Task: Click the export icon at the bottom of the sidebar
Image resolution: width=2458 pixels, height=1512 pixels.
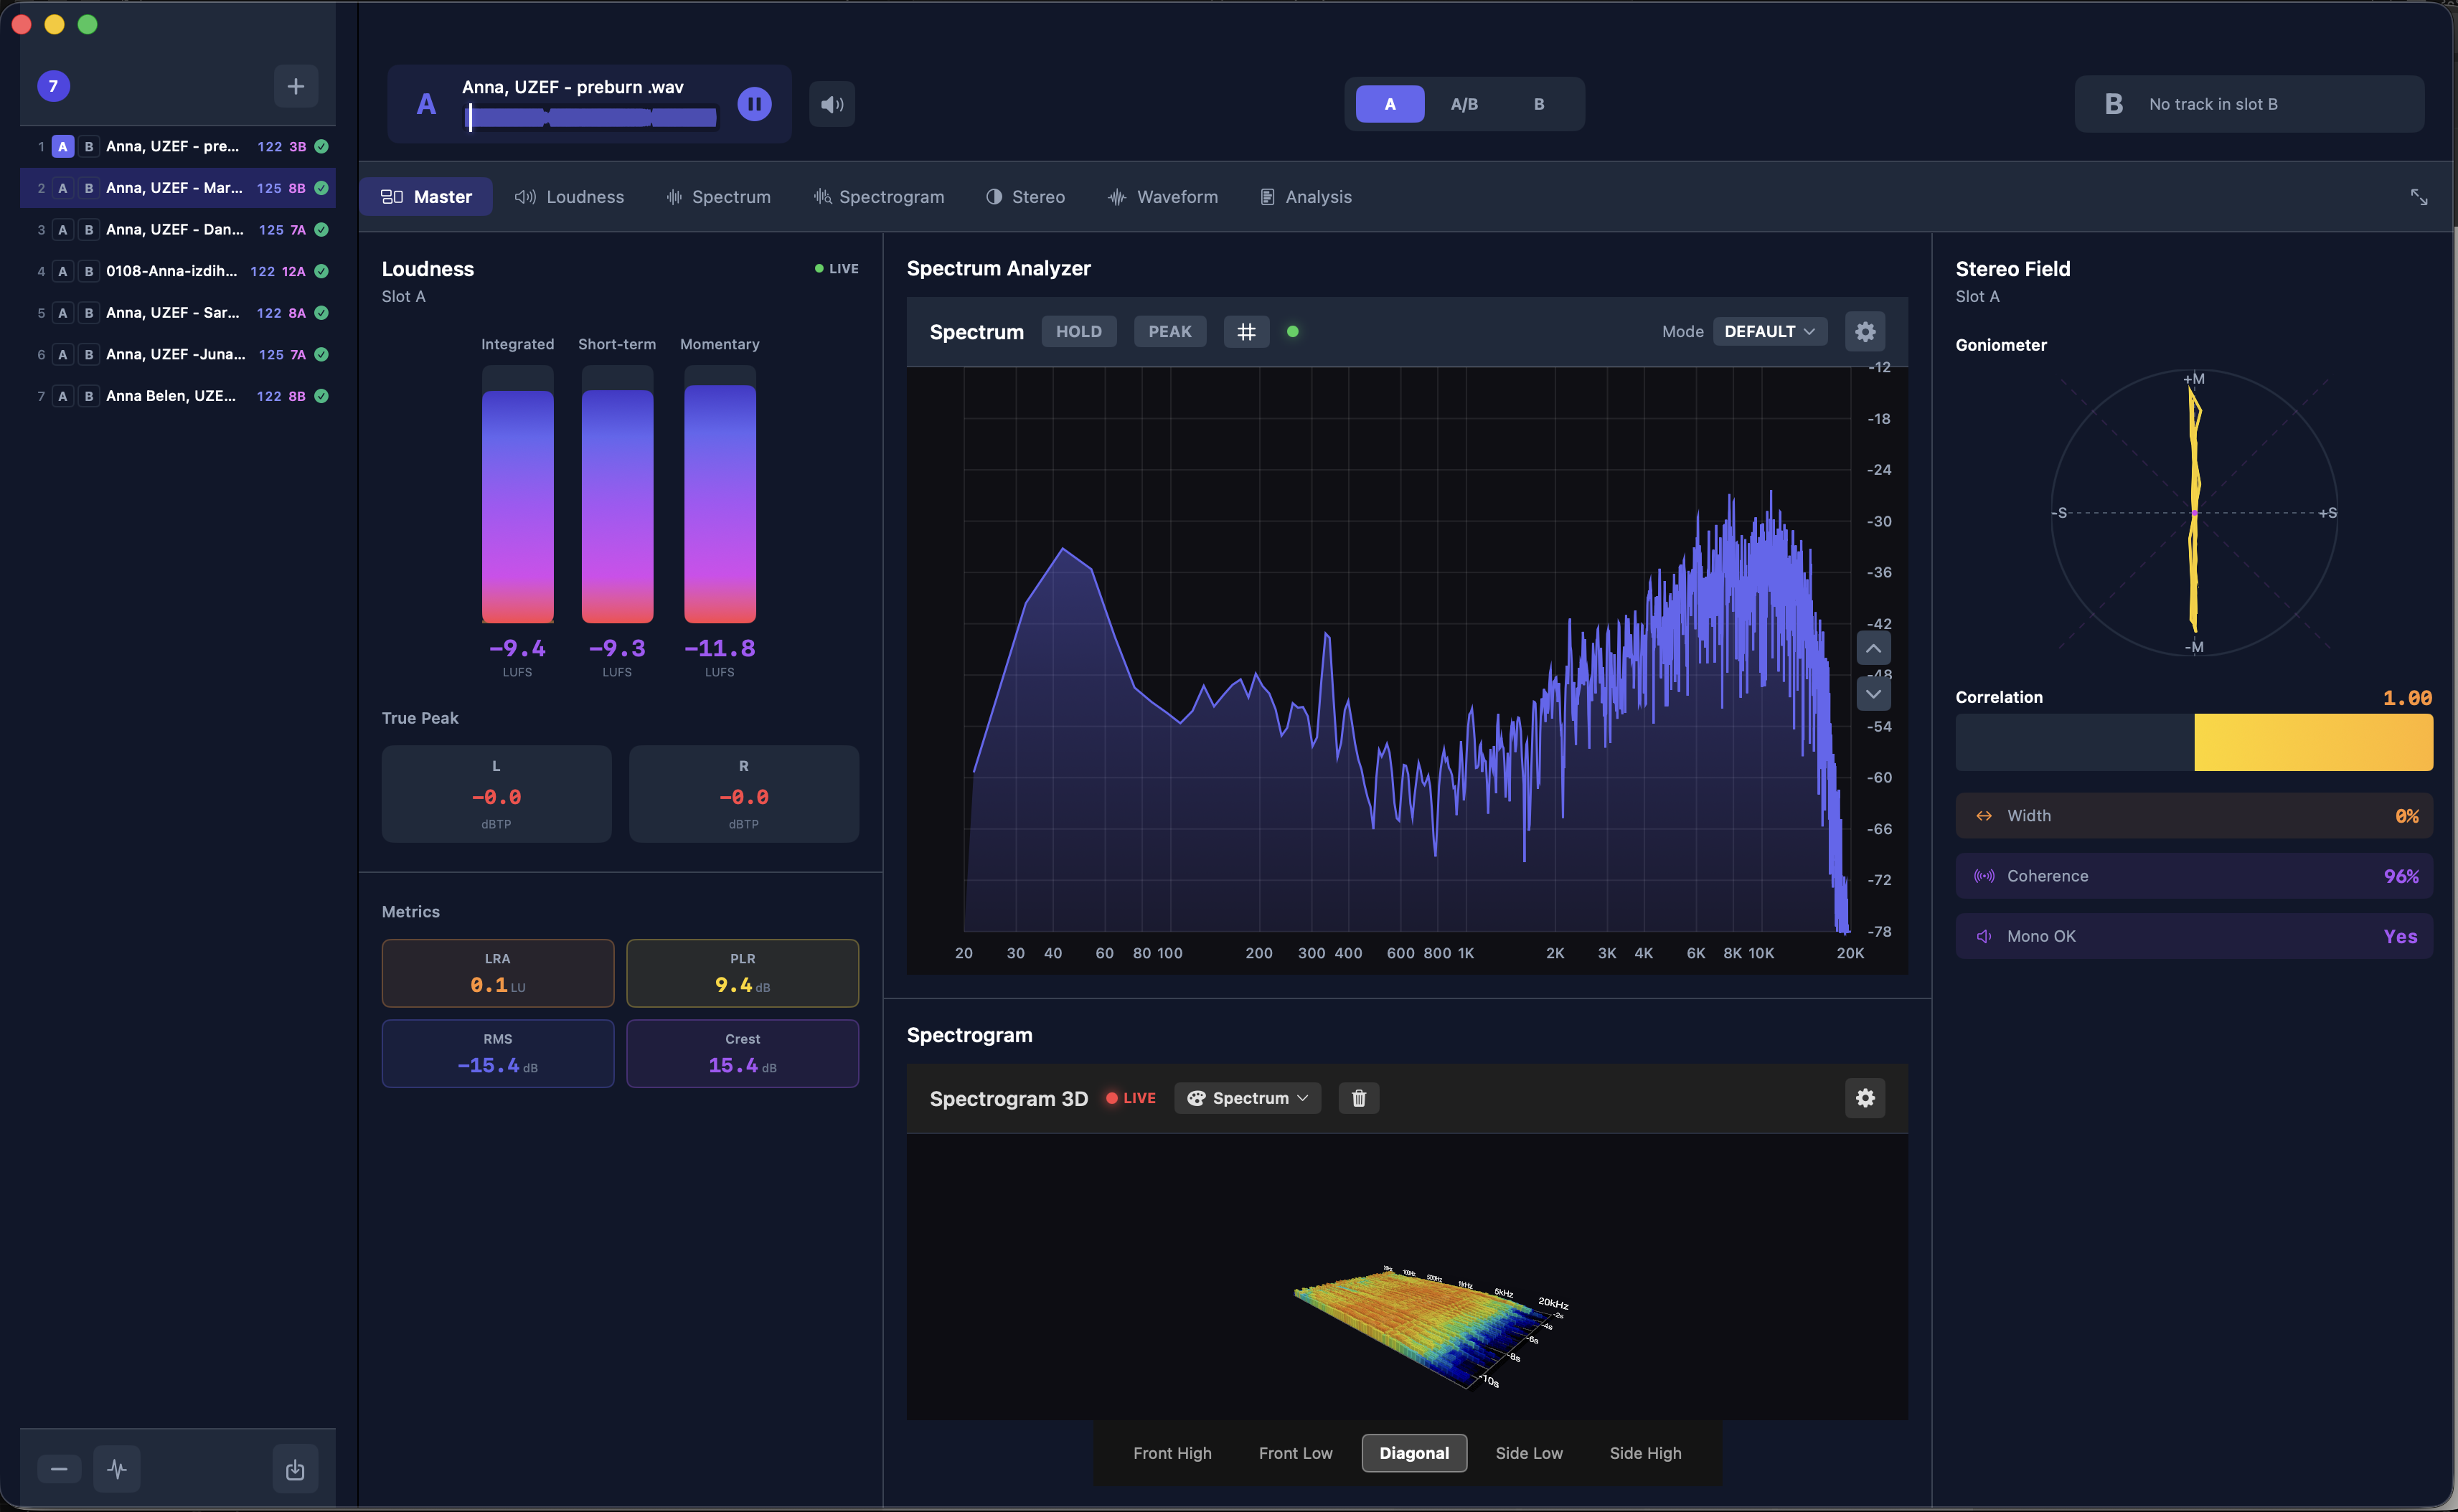Action: tap(295, 1468)
